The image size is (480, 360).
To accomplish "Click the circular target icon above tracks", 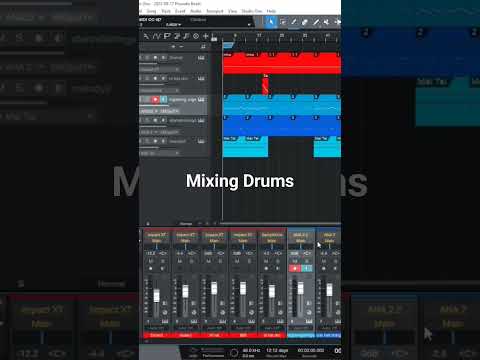I will [x=196, y=36].
